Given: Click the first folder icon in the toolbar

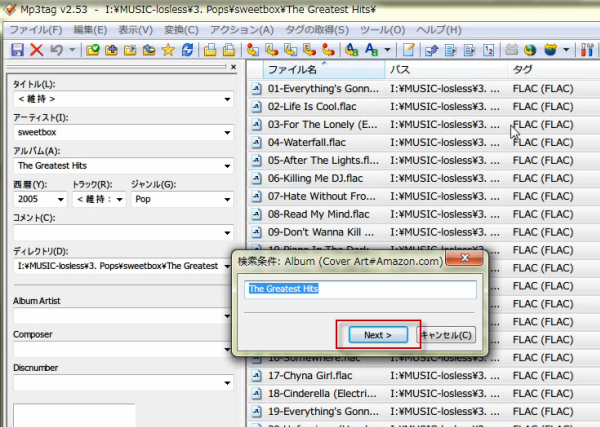Looking at the screenshot, I should click(92, 49).
